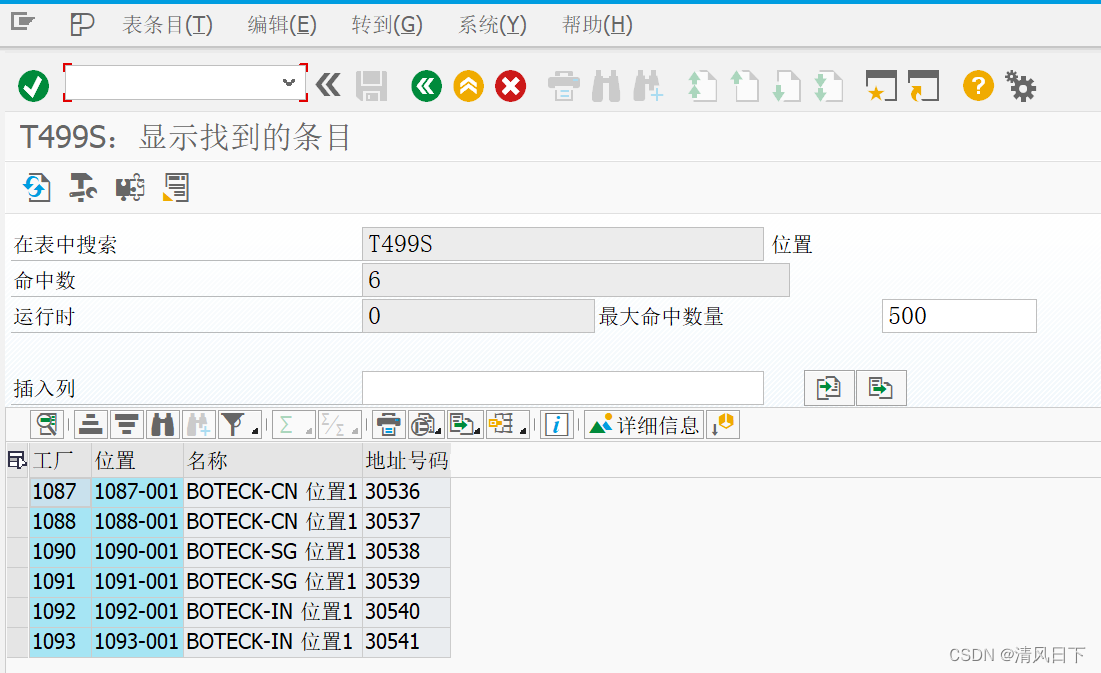Click the red Cancel icon in the toolbar
1101x673 pixels.
coord(510,86)
